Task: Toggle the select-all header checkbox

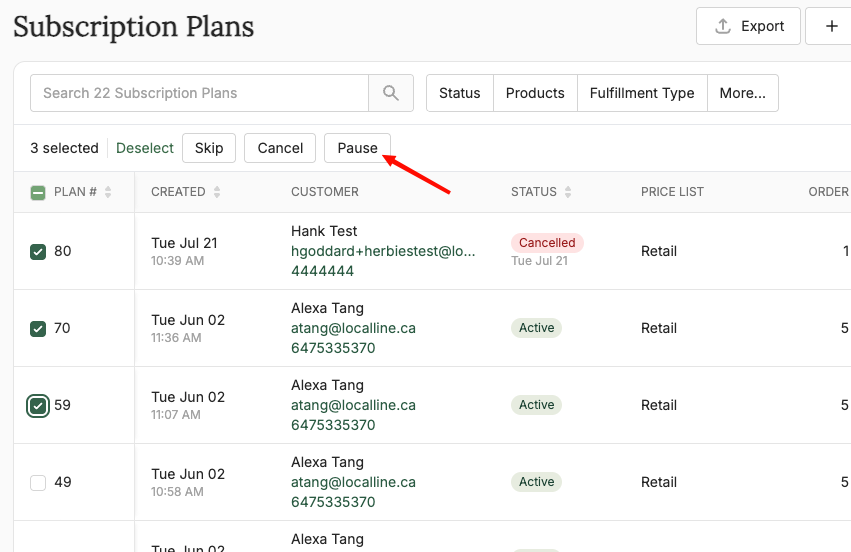Action: (x=38, y=192)
